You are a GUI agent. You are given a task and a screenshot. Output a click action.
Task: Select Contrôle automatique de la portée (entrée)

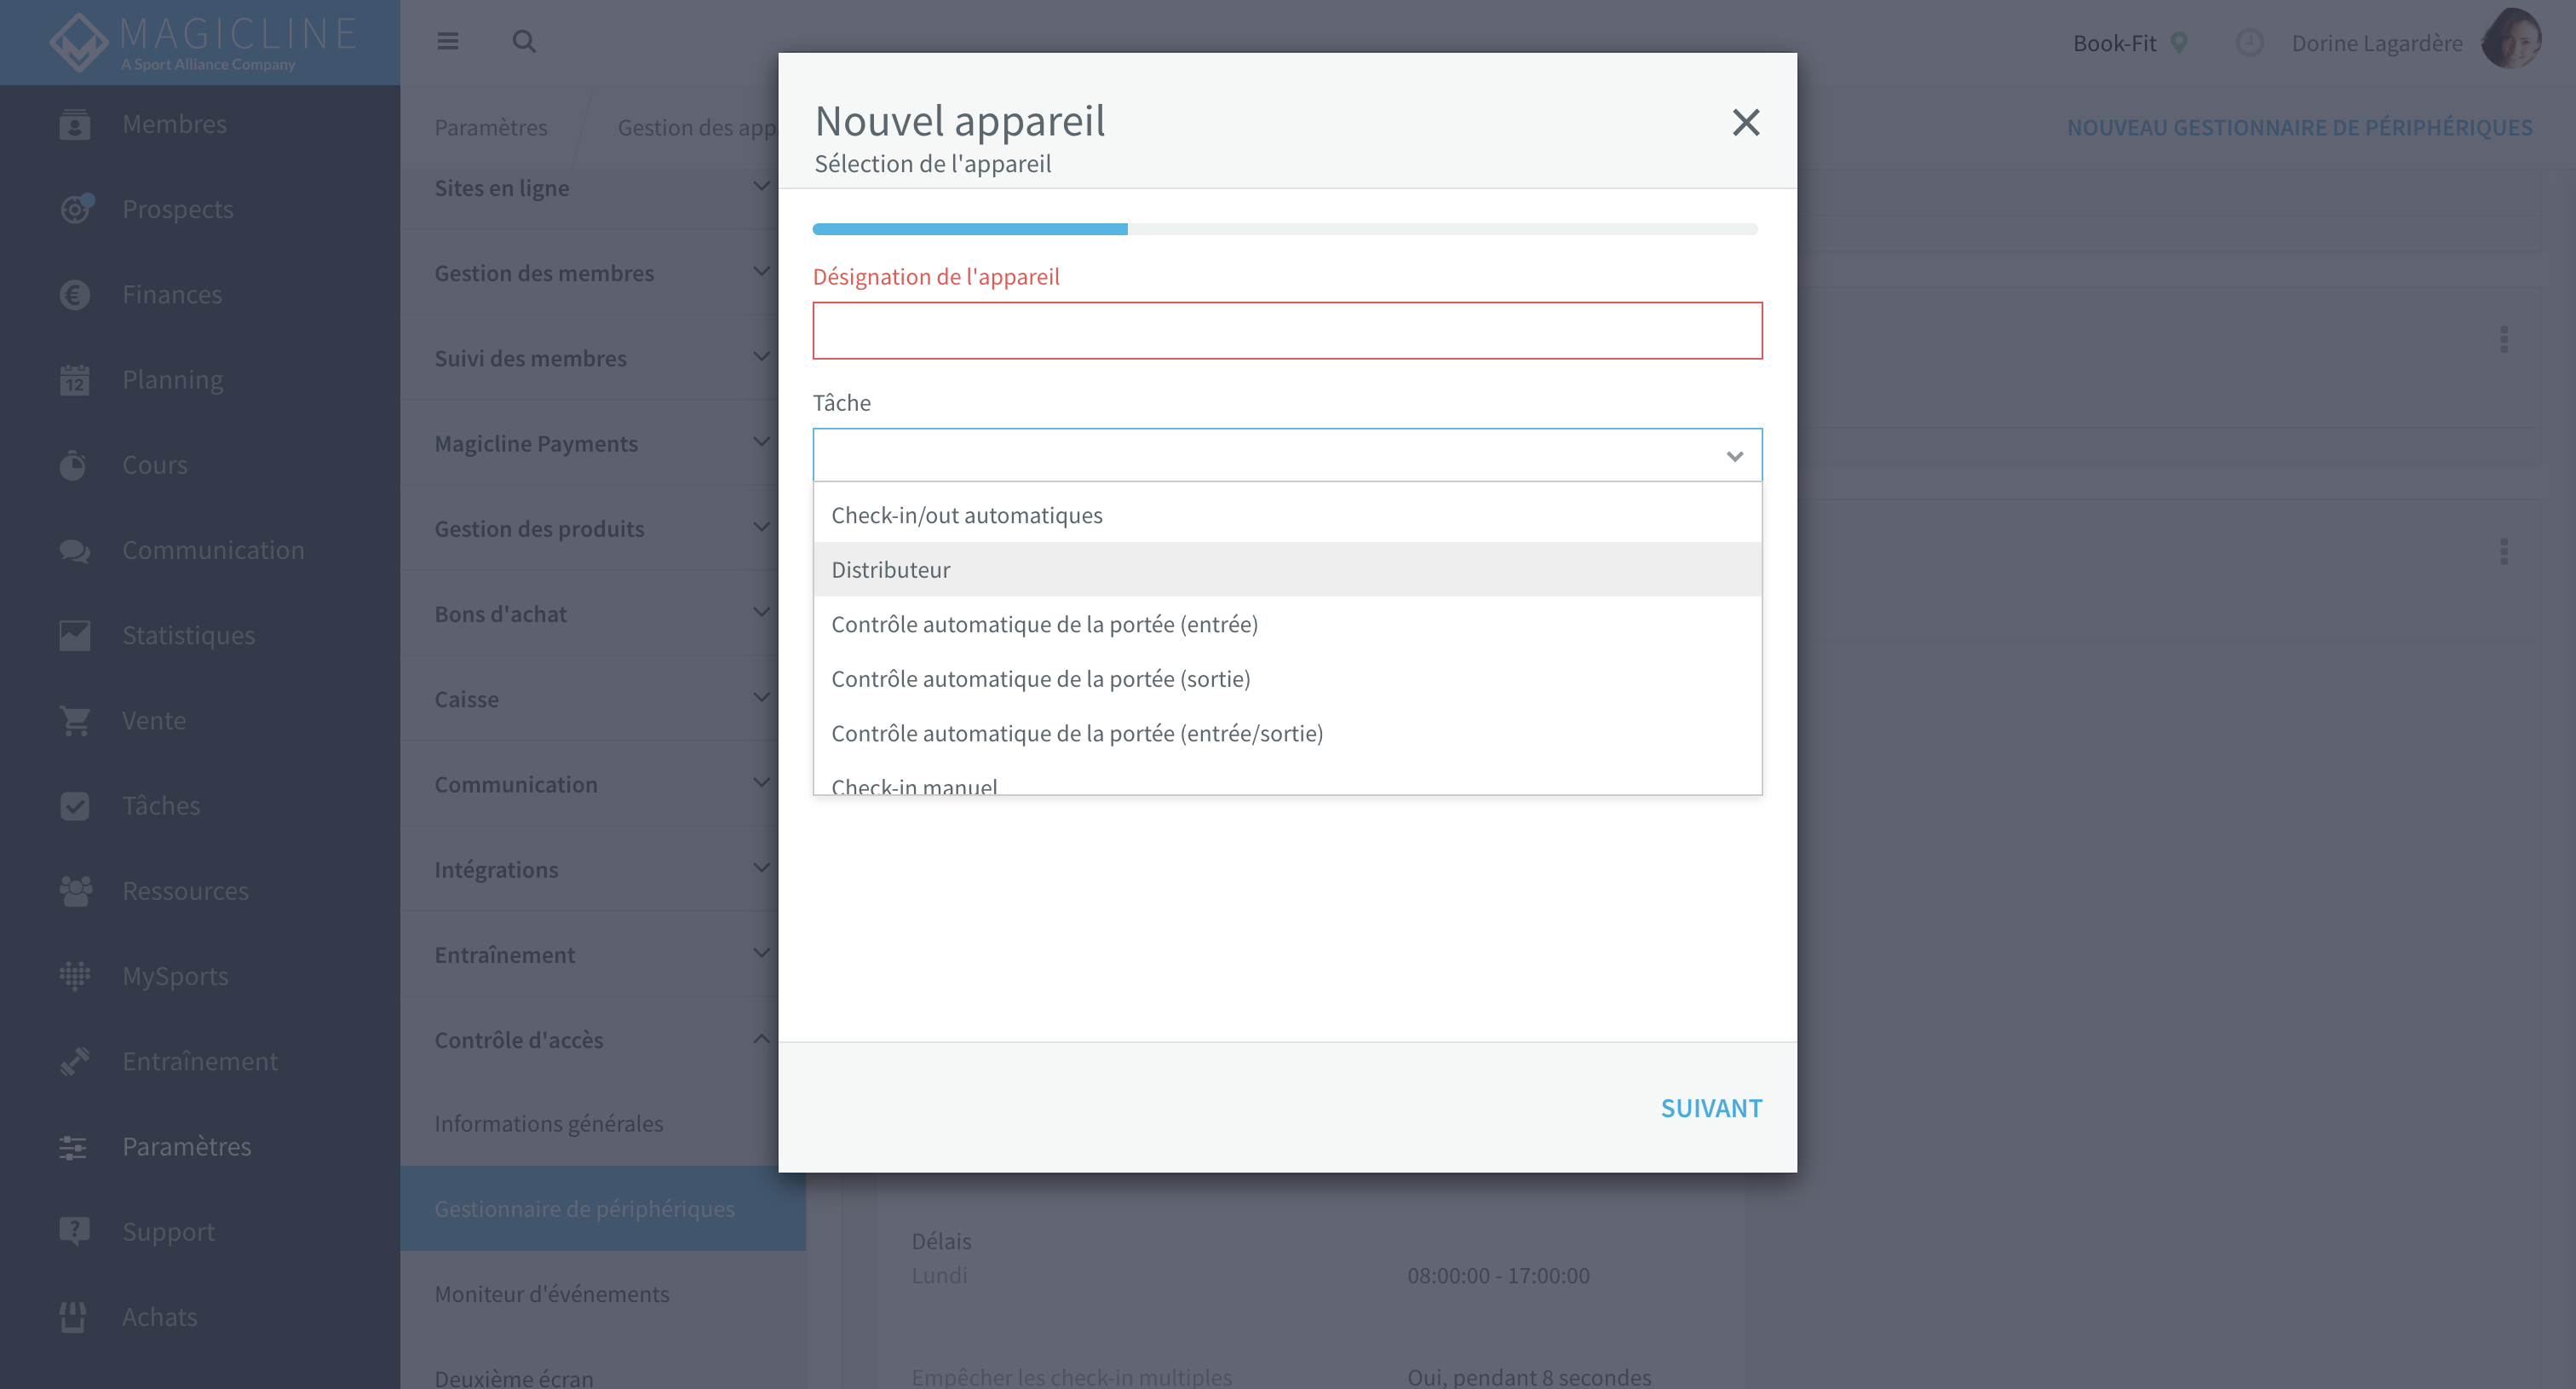point(1287,624)
